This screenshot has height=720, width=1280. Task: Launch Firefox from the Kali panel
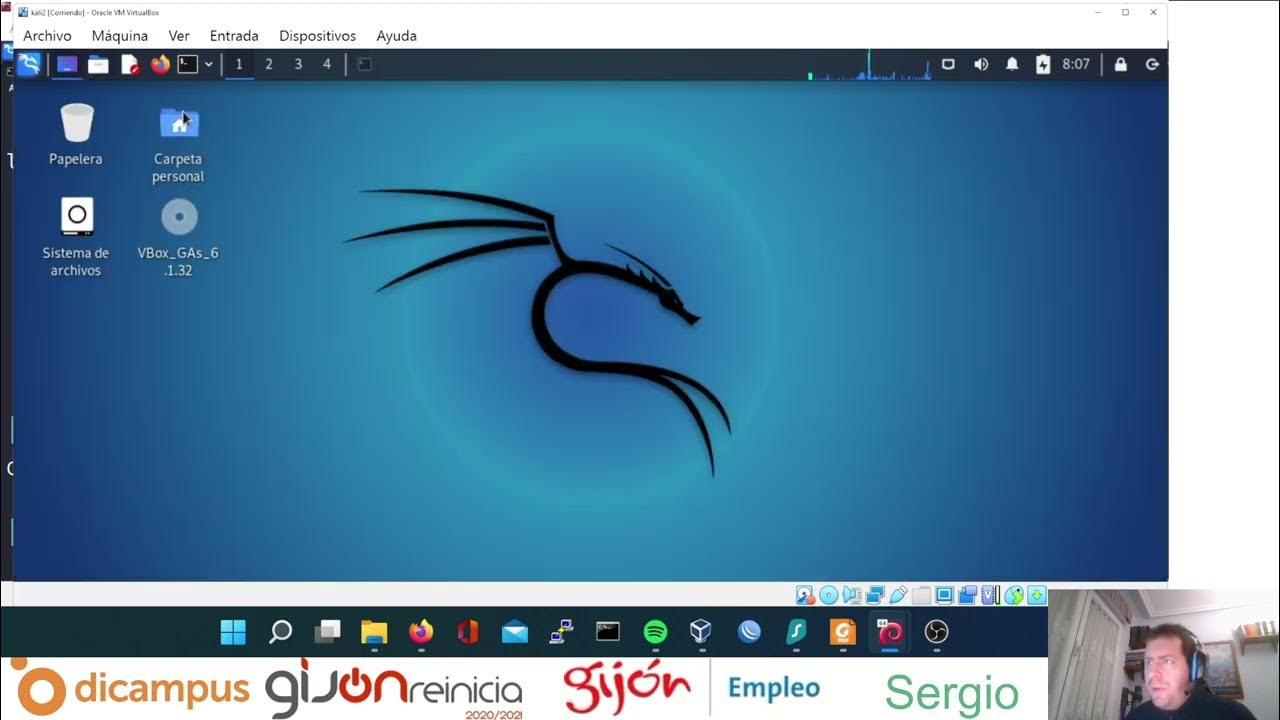[x=160, y=64]
